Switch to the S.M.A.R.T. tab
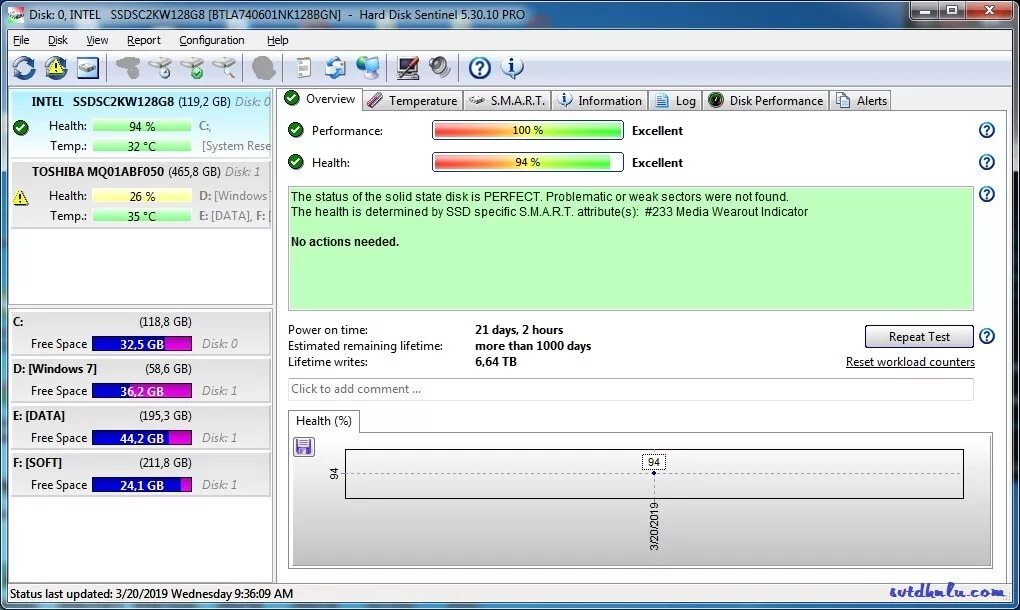 (x=507, y=101)
